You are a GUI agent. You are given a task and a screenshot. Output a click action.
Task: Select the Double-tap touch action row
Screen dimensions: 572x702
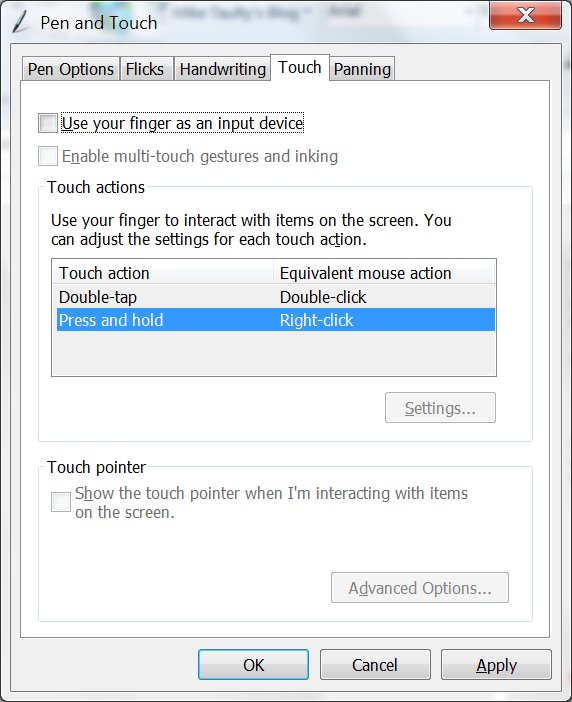[x=276, y=297]
